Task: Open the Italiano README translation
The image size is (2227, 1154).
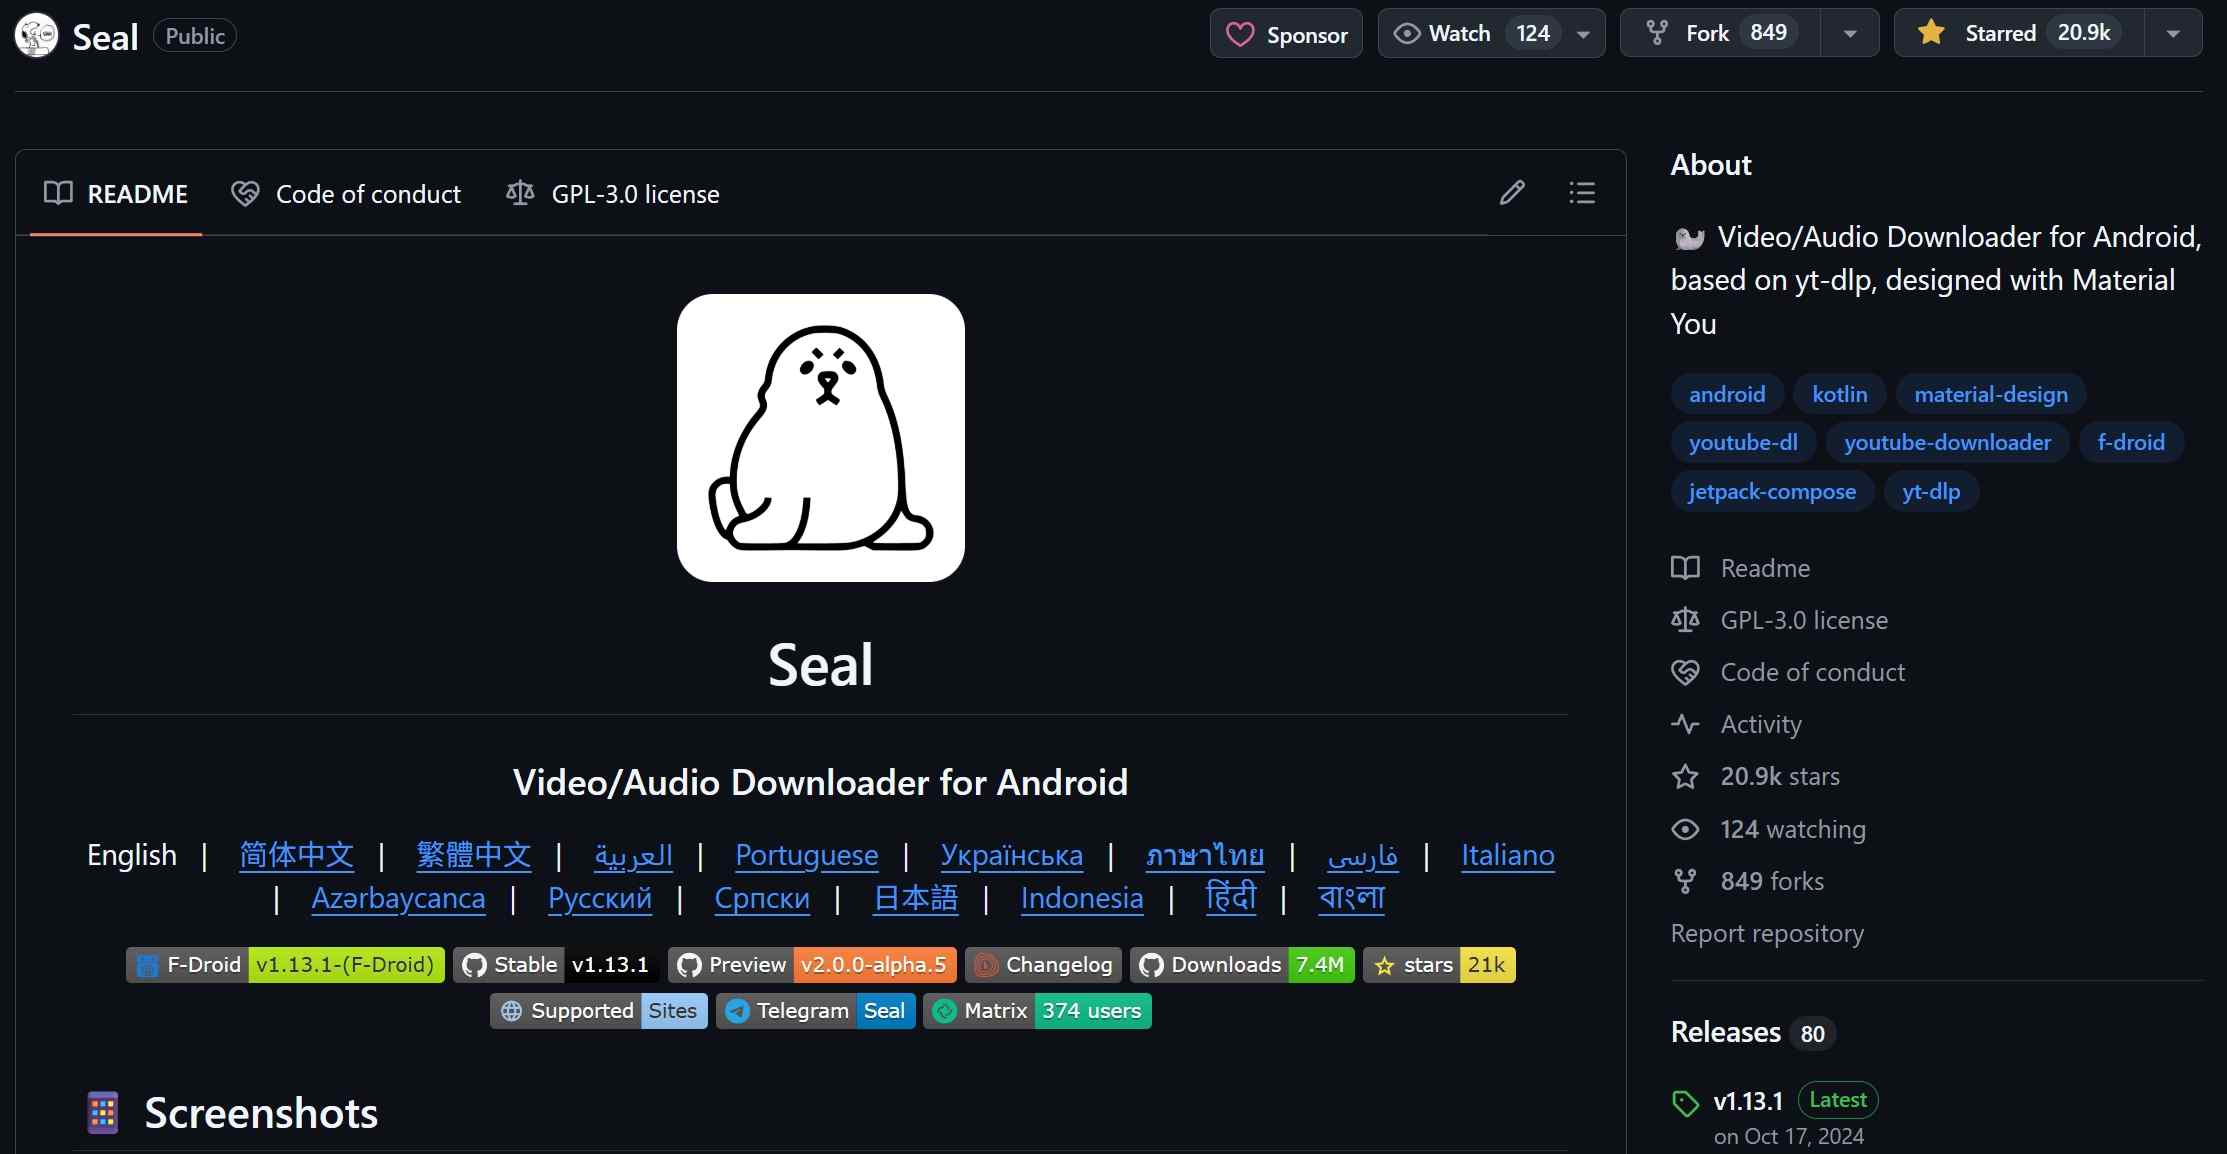Action: pyautogui.click(x=1508, y=855)
